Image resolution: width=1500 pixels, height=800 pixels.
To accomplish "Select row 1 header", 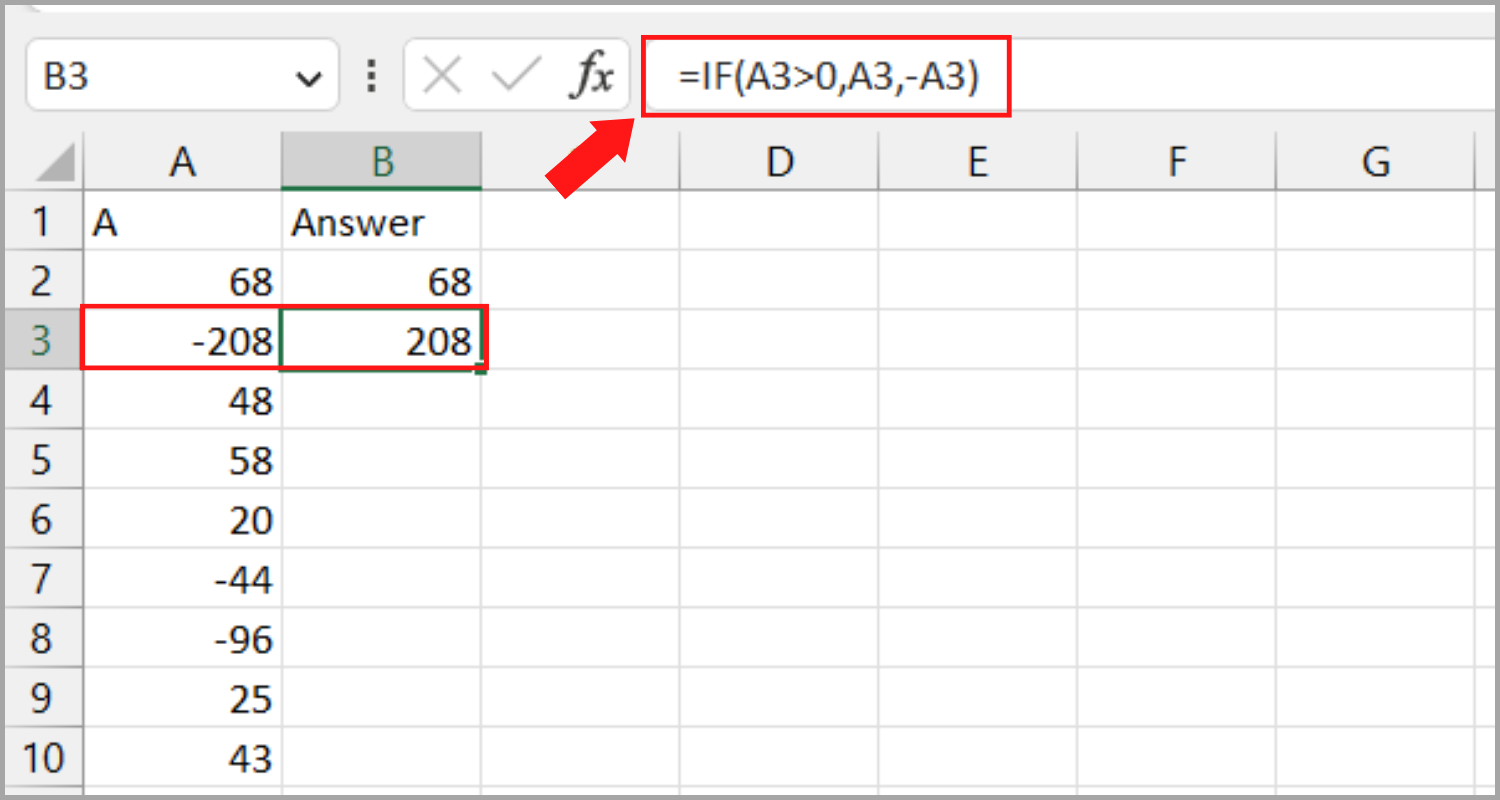I will [42, 221].
